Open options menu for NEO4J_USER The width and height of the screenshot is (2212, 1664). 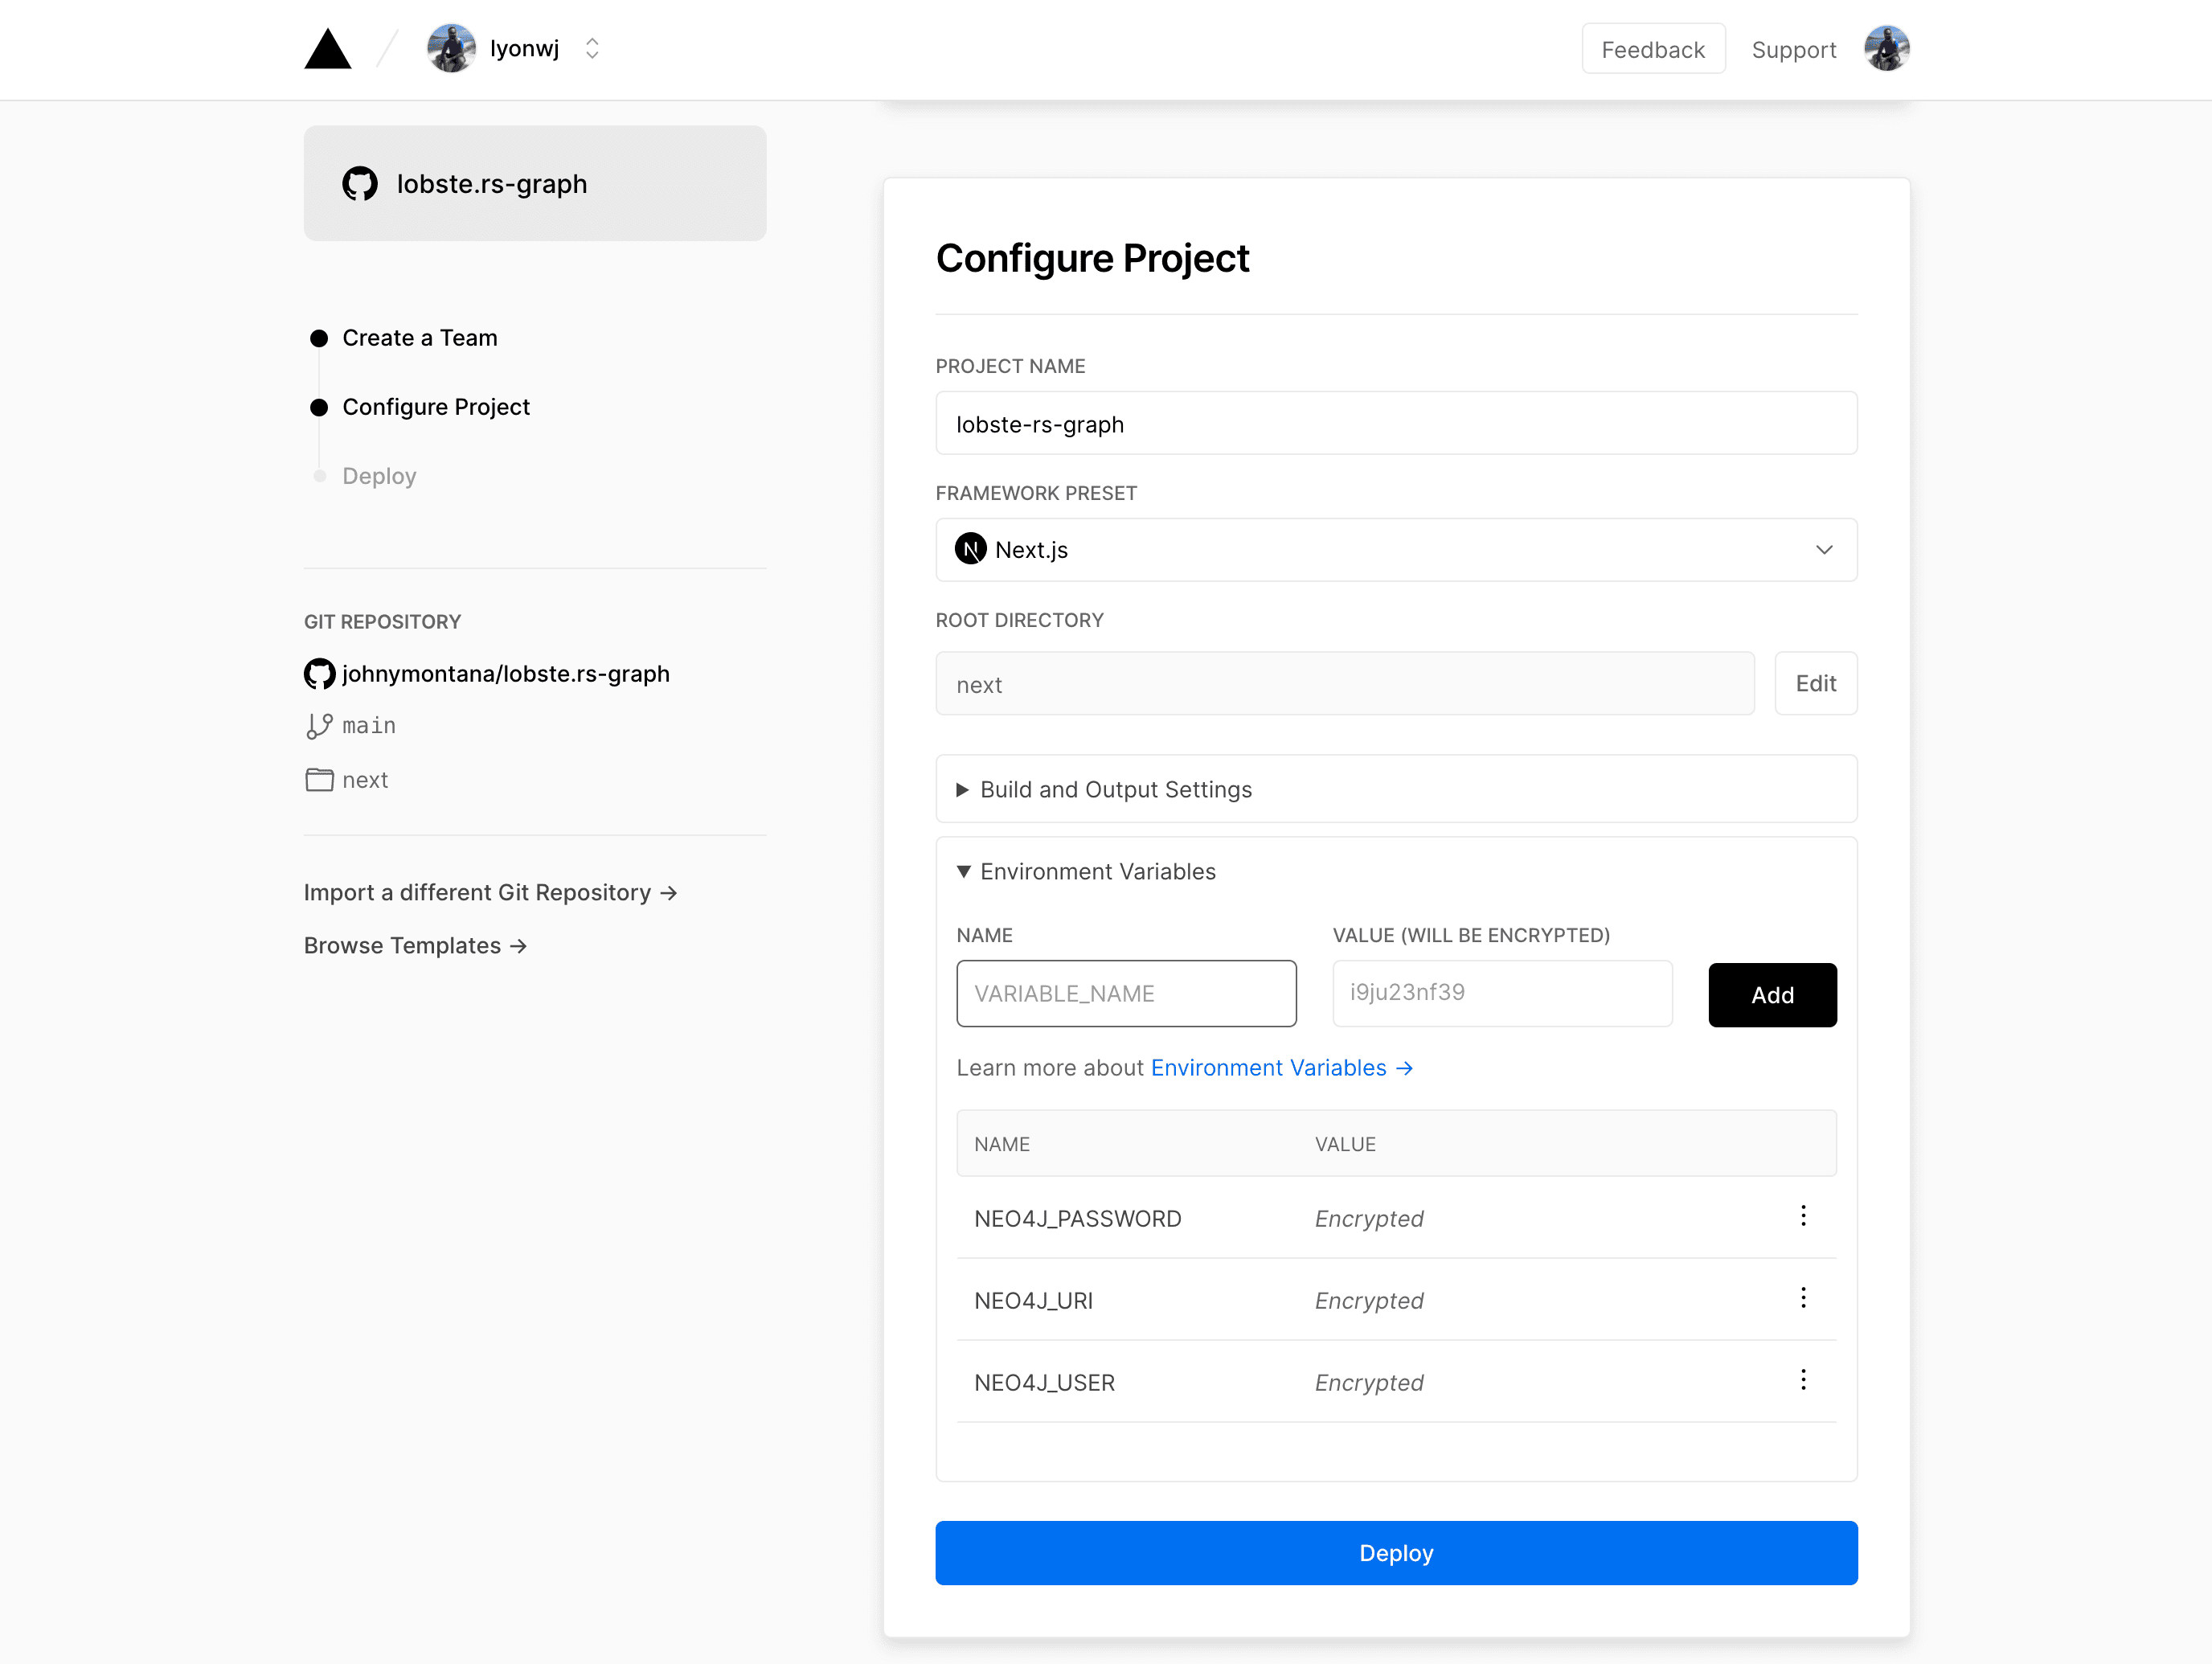coord(1803,1380)
